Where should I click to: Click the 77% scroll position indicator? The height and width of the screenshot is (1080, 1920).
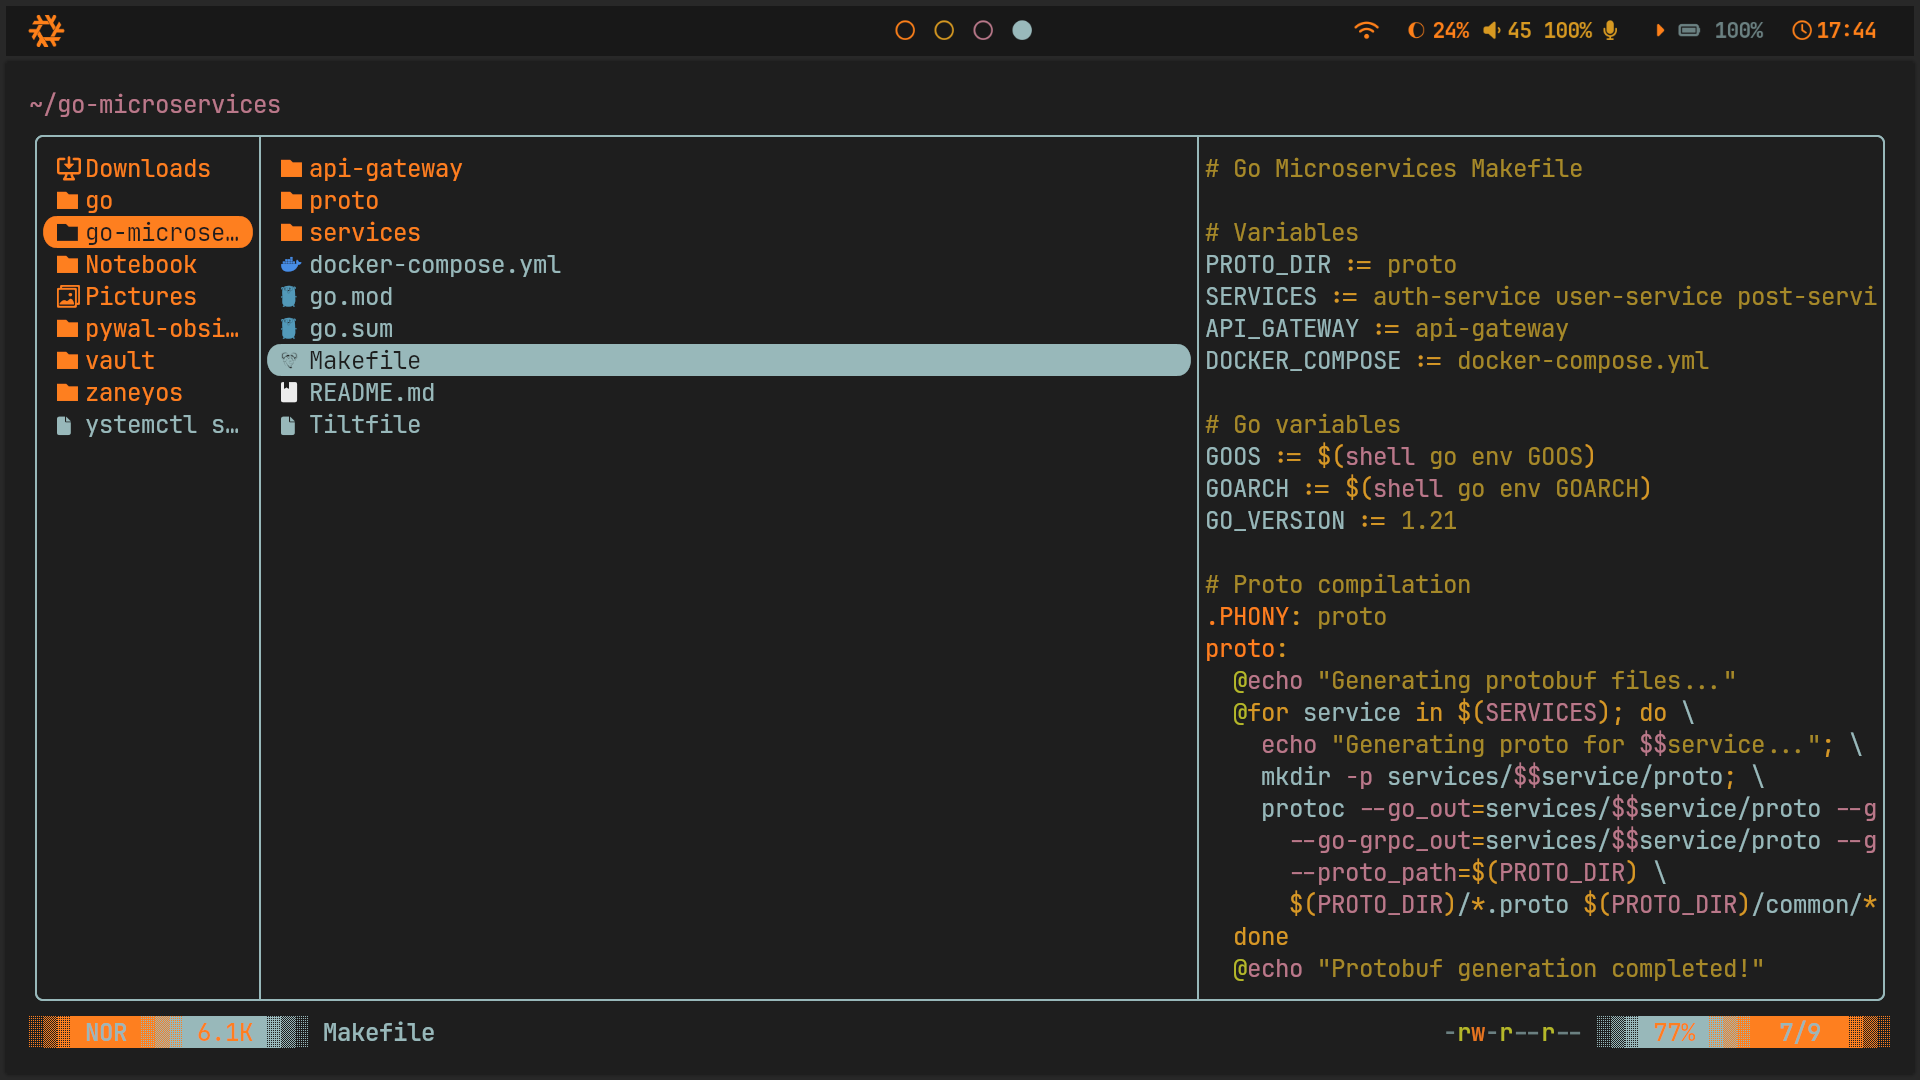tap(1675, 1032)
